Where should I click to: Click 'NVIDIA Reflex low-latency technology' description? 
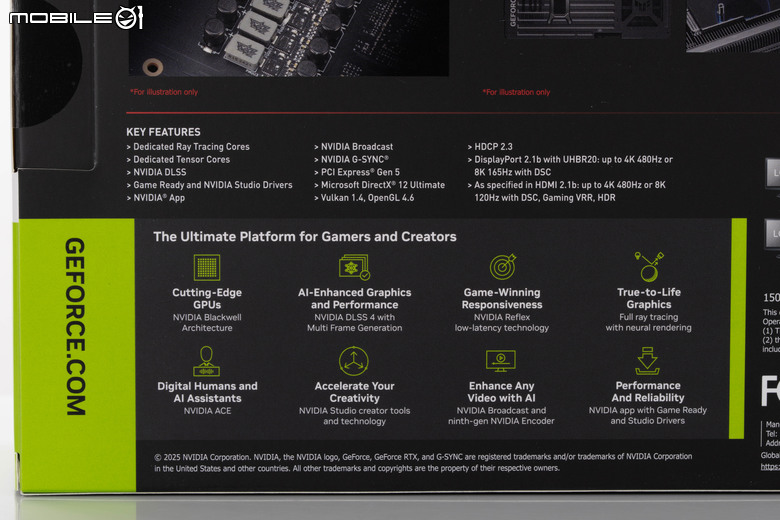501,322
